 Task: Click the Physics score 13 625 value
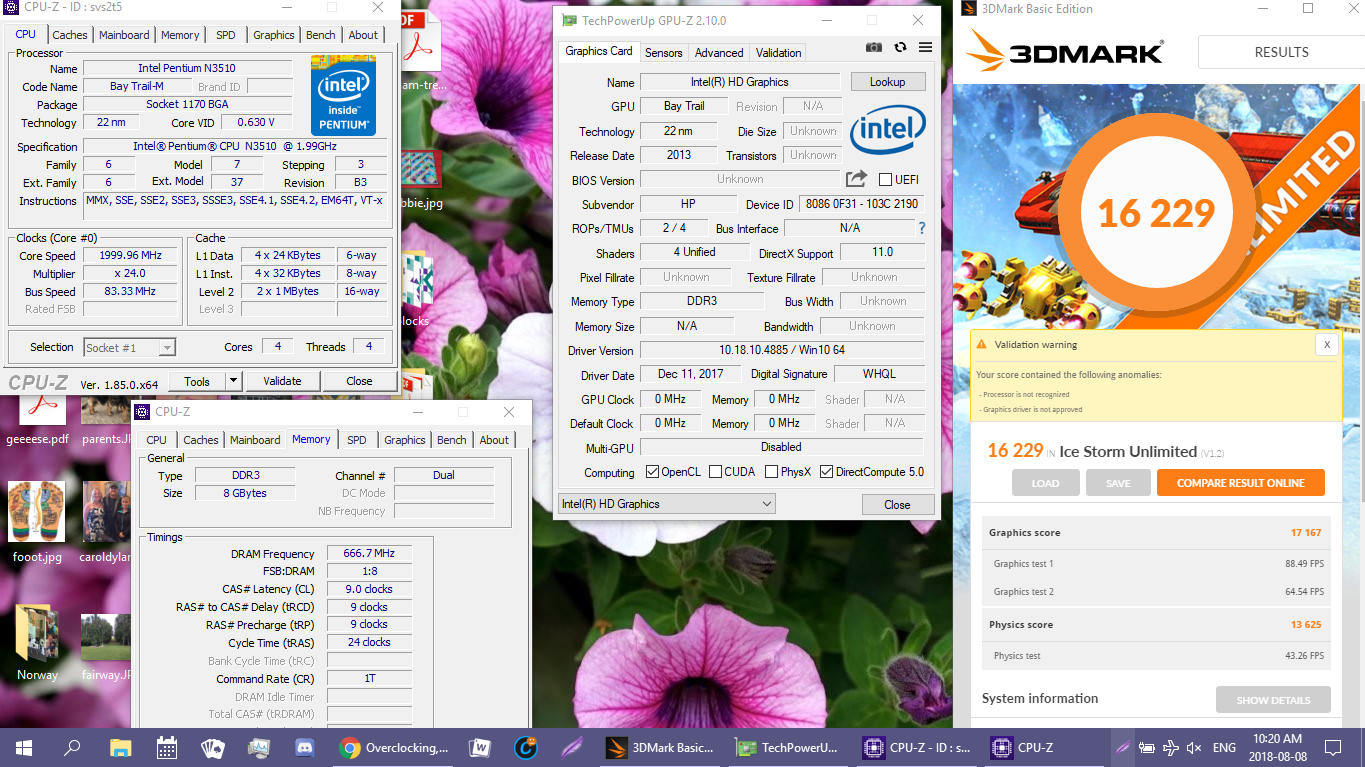1306,625
